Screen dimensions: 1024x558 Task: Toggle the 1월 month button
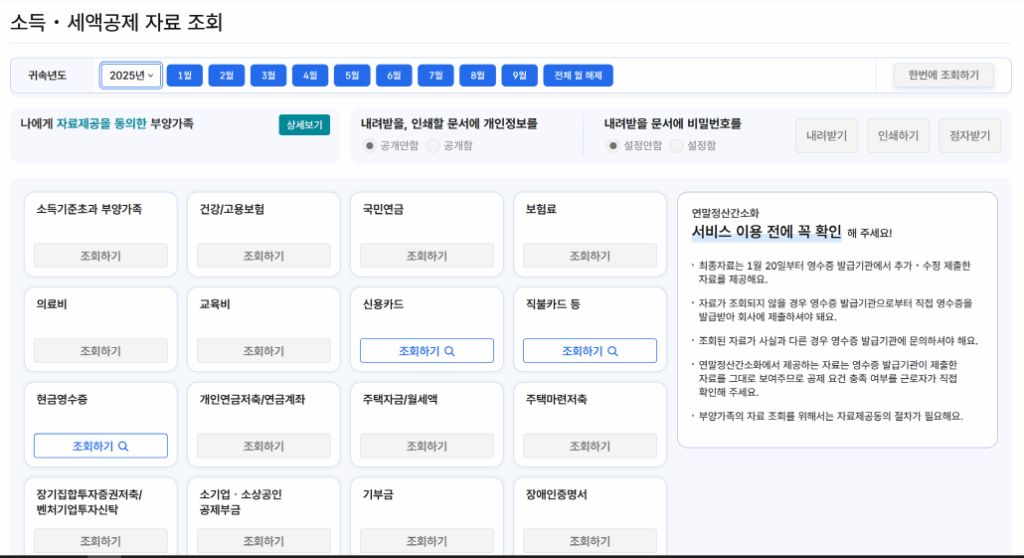(x=185, y=75)
